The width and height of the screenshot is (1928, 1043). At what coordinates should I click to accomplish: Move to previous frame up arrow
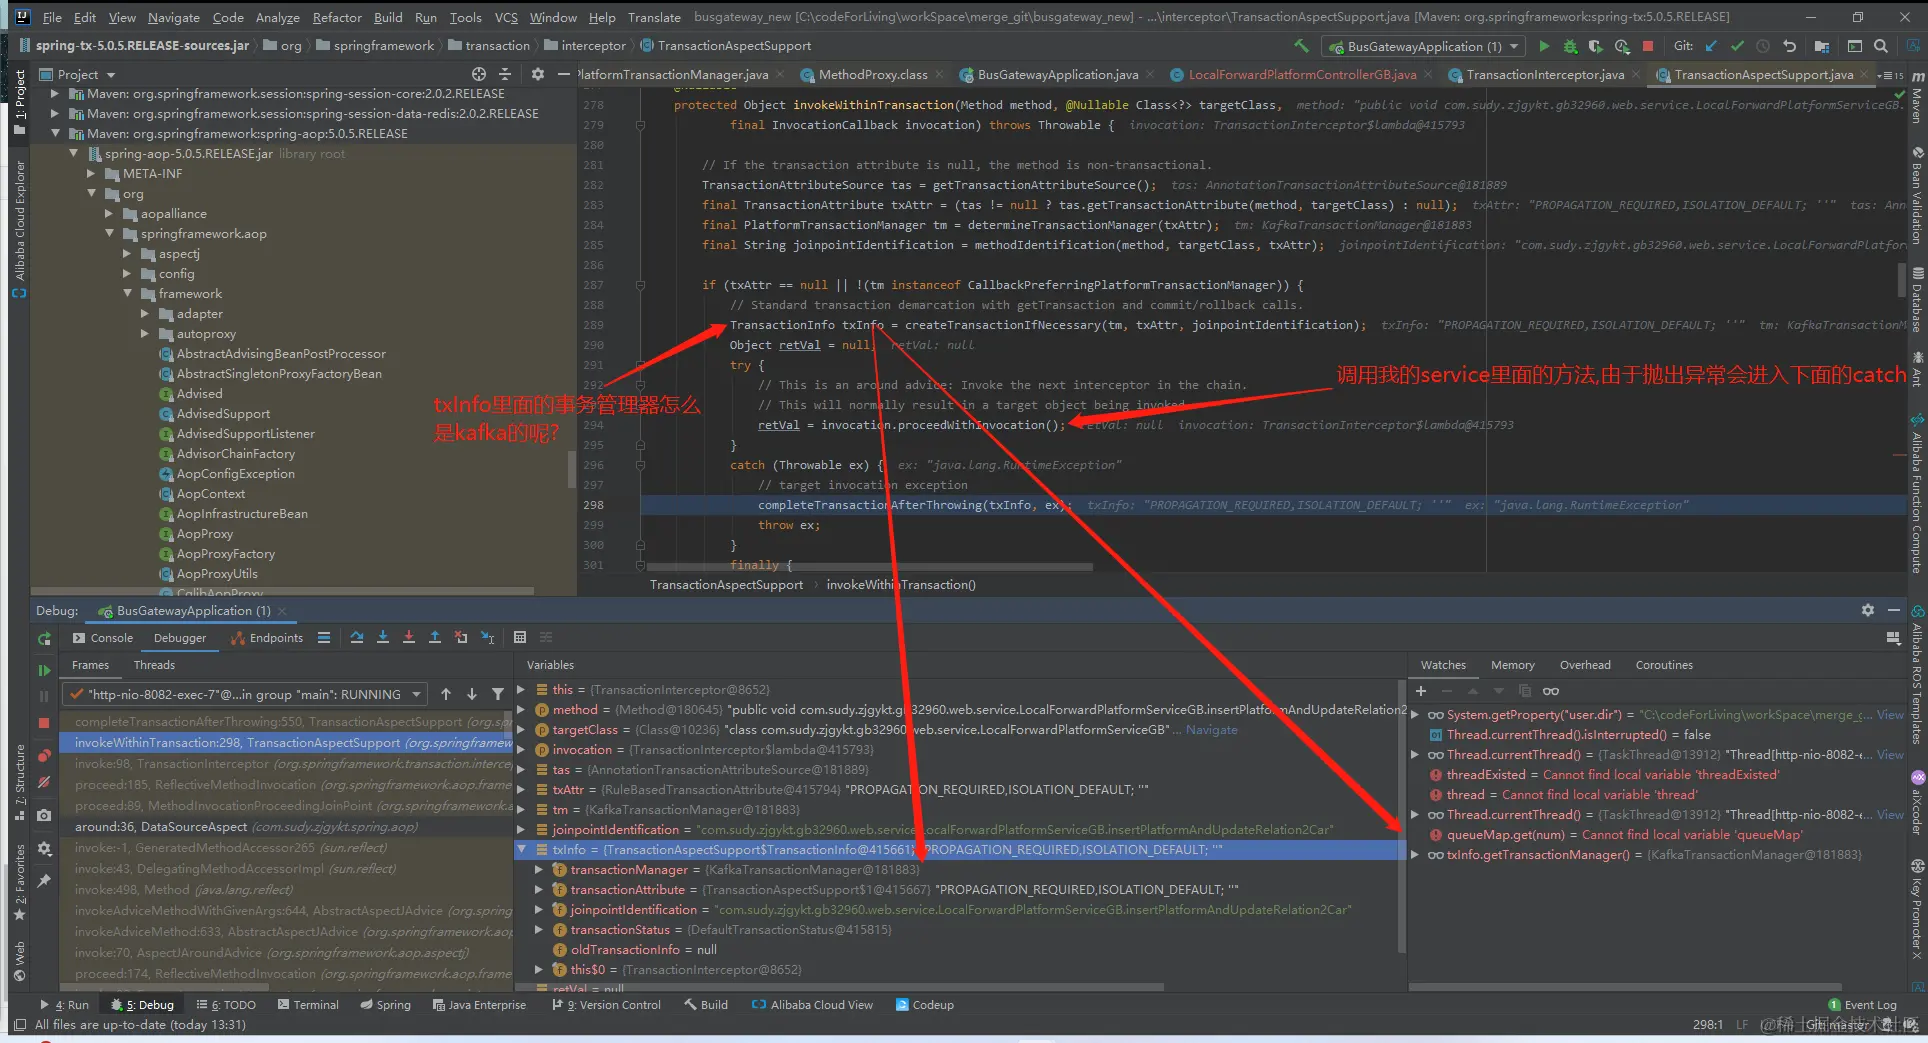[x=446, y=694]
